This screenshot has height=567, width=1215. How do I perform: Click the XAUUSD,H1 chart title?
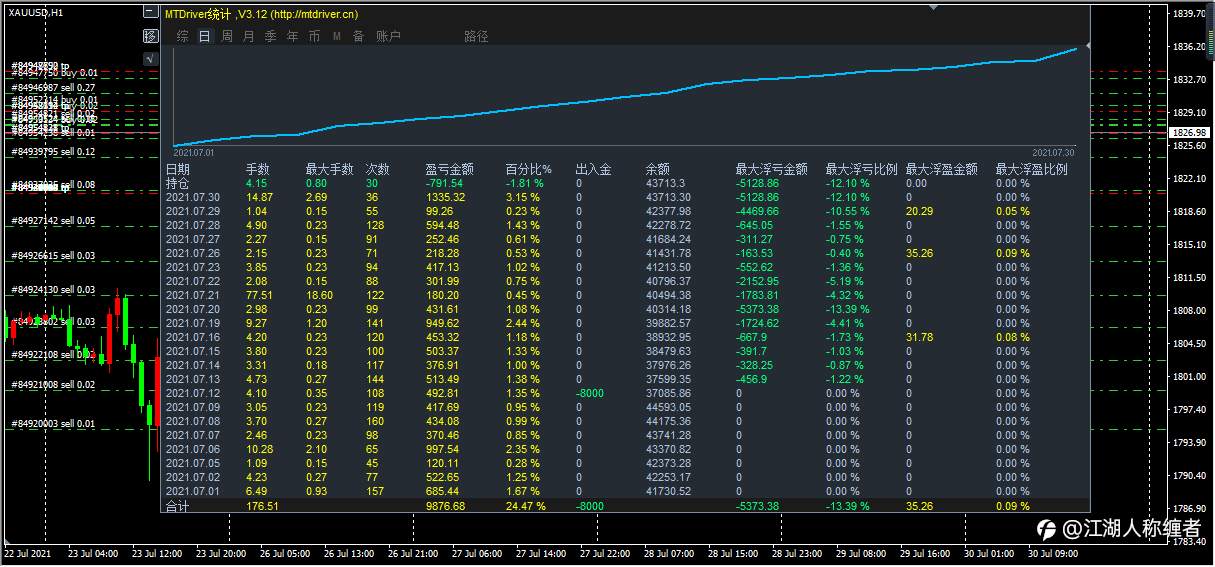(x=36, y=13)
